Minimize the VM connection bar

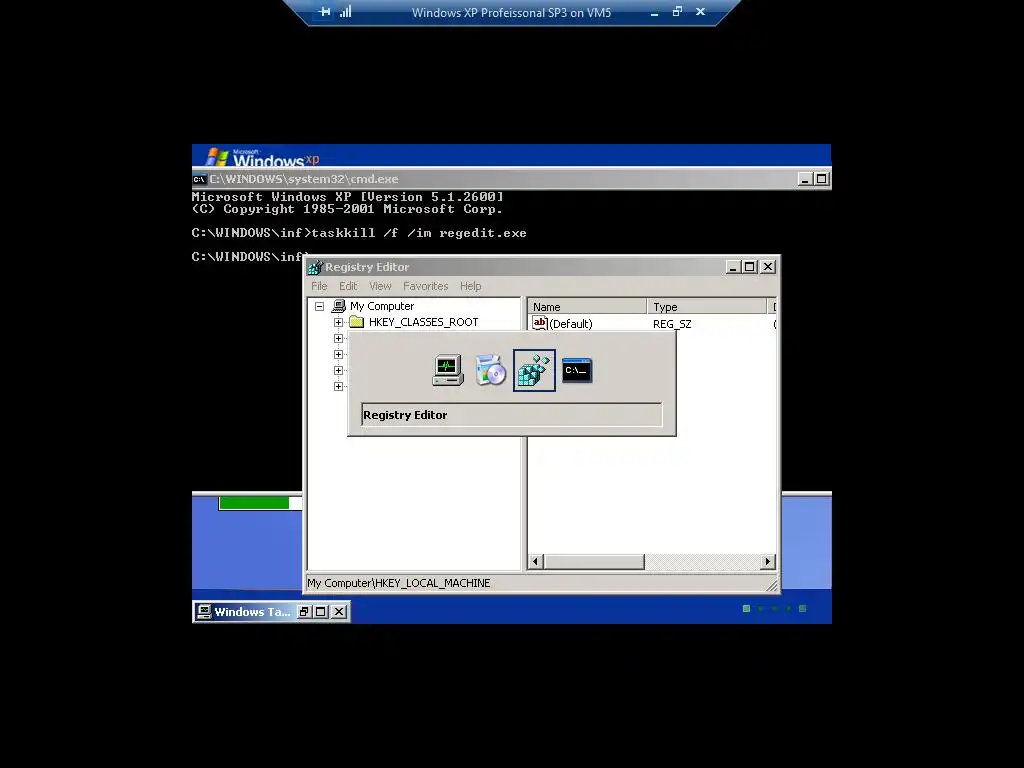point(654,12)
